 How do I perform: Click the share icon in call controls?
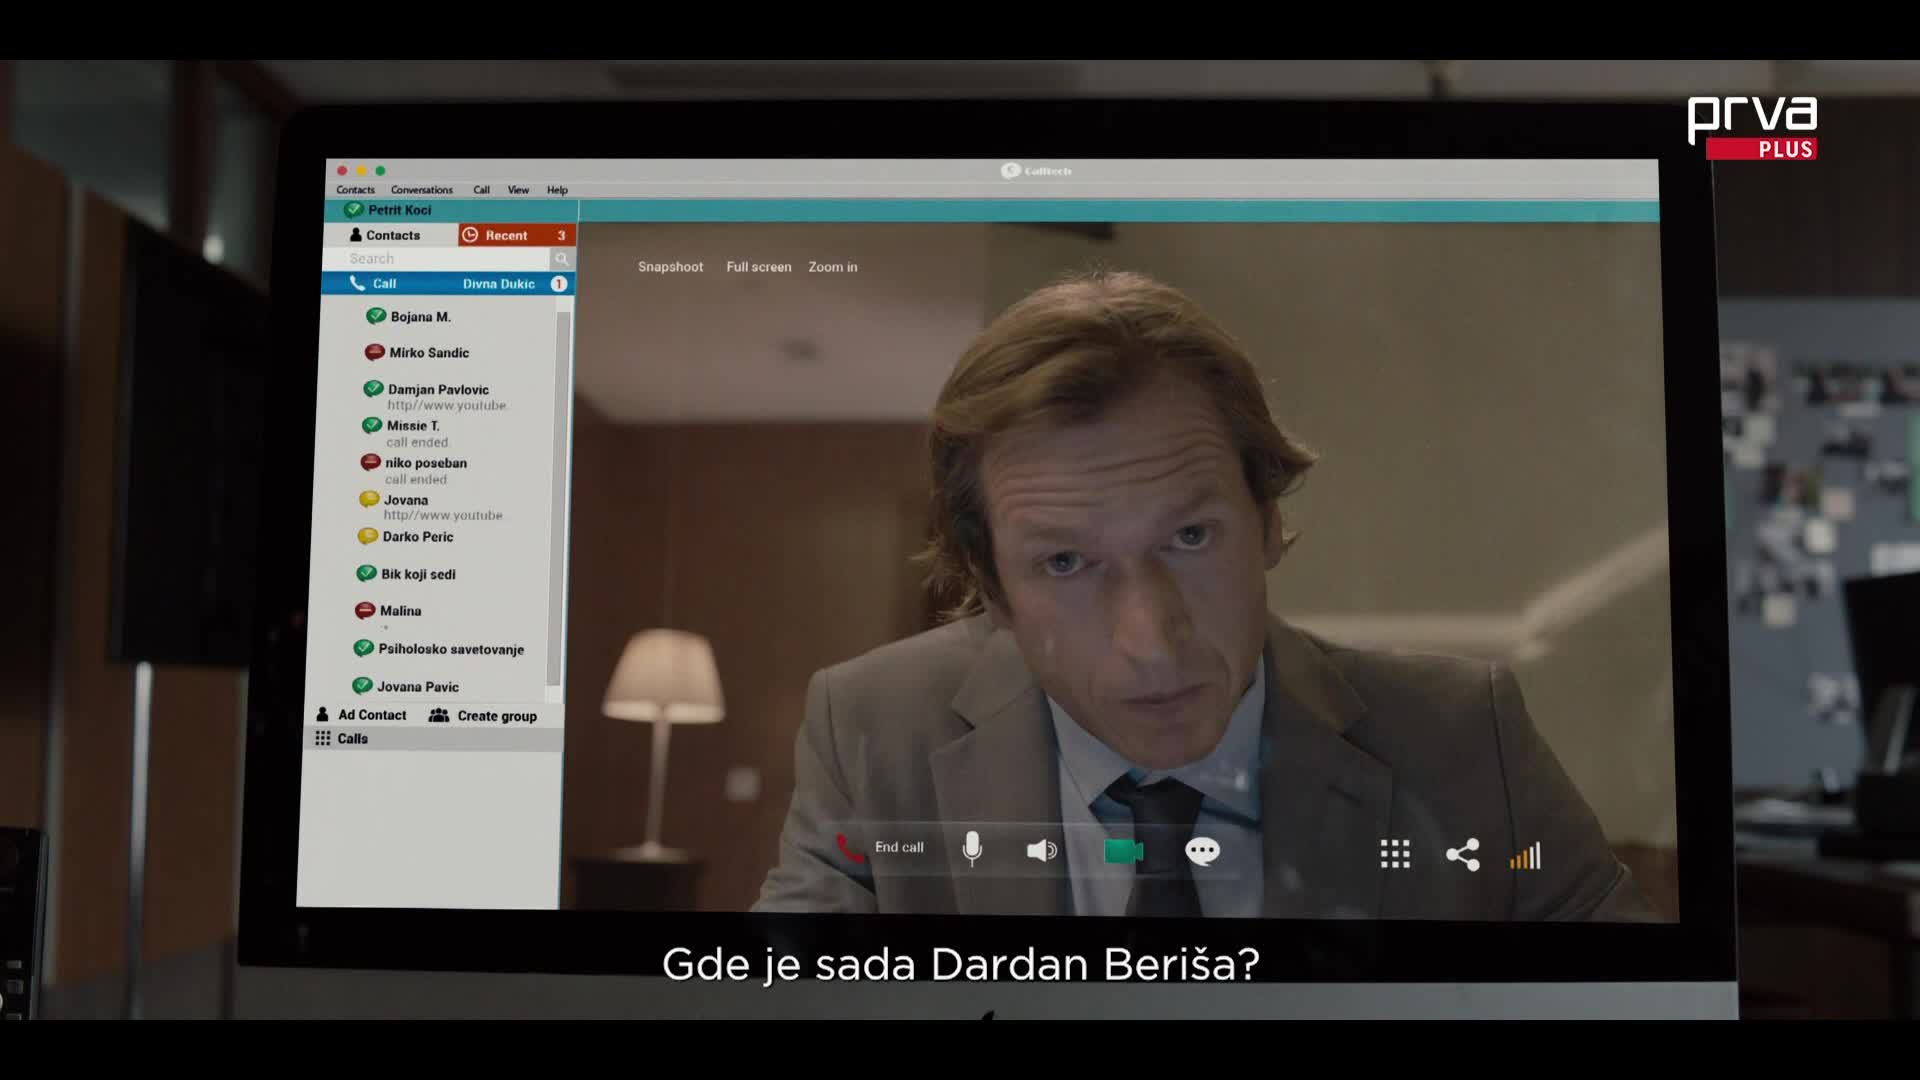tap(1463, 854)
